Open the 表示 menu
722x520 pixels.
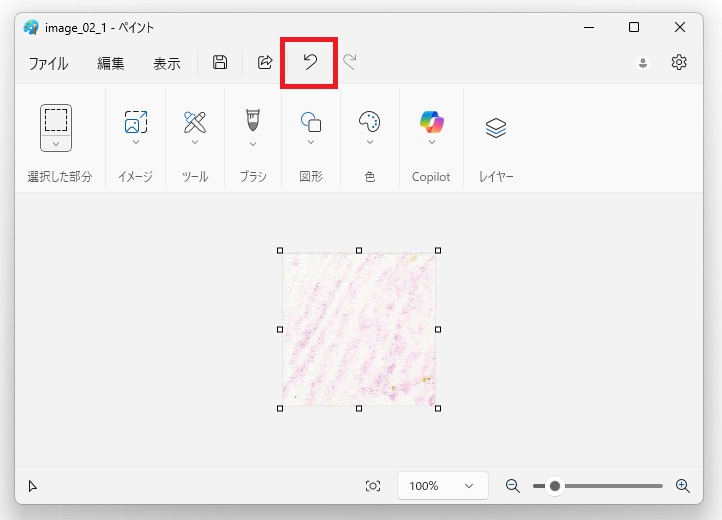(x=167, y=63)
